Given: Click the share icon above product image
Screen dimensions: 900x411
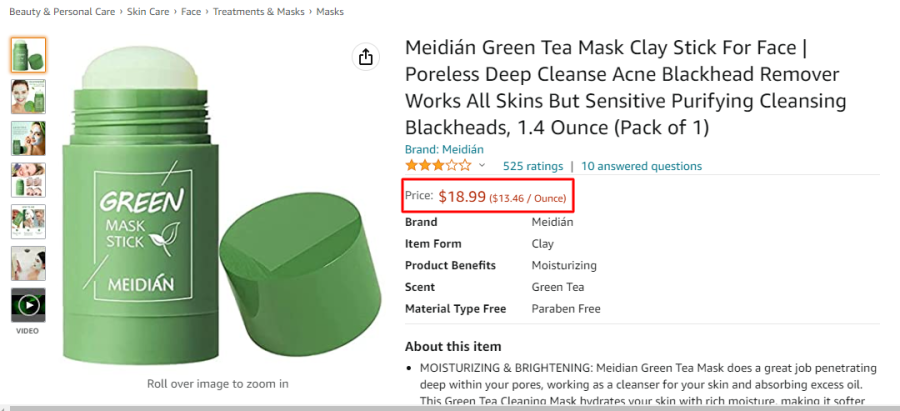Looking at the screenshot, I should [366, 57].
